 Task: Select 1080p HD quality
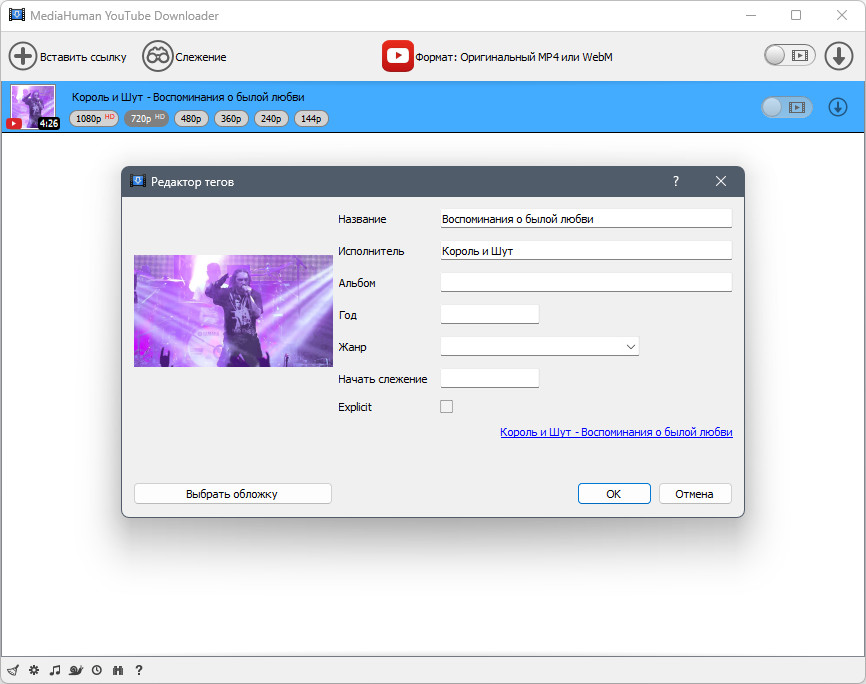[94, 118]
